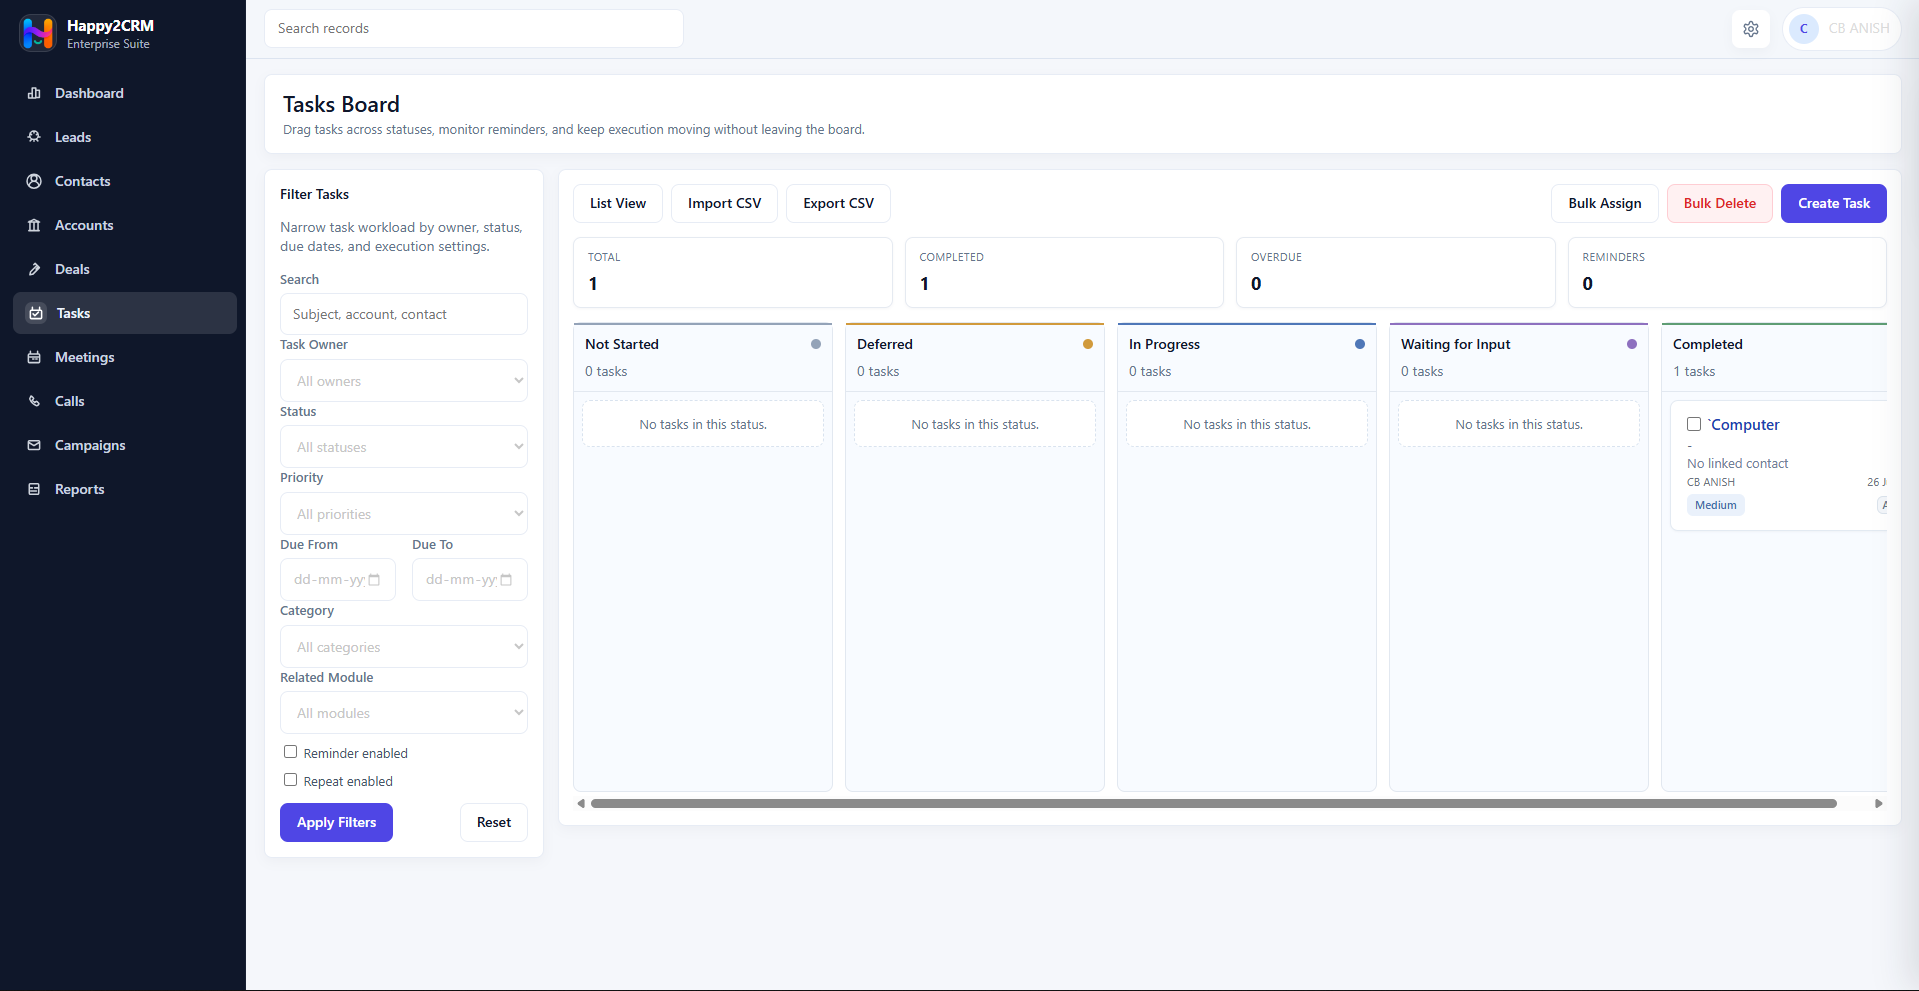Click the Waiting for Input column header
Viewport: 1919px width, 991px height.
(1519, 357)
